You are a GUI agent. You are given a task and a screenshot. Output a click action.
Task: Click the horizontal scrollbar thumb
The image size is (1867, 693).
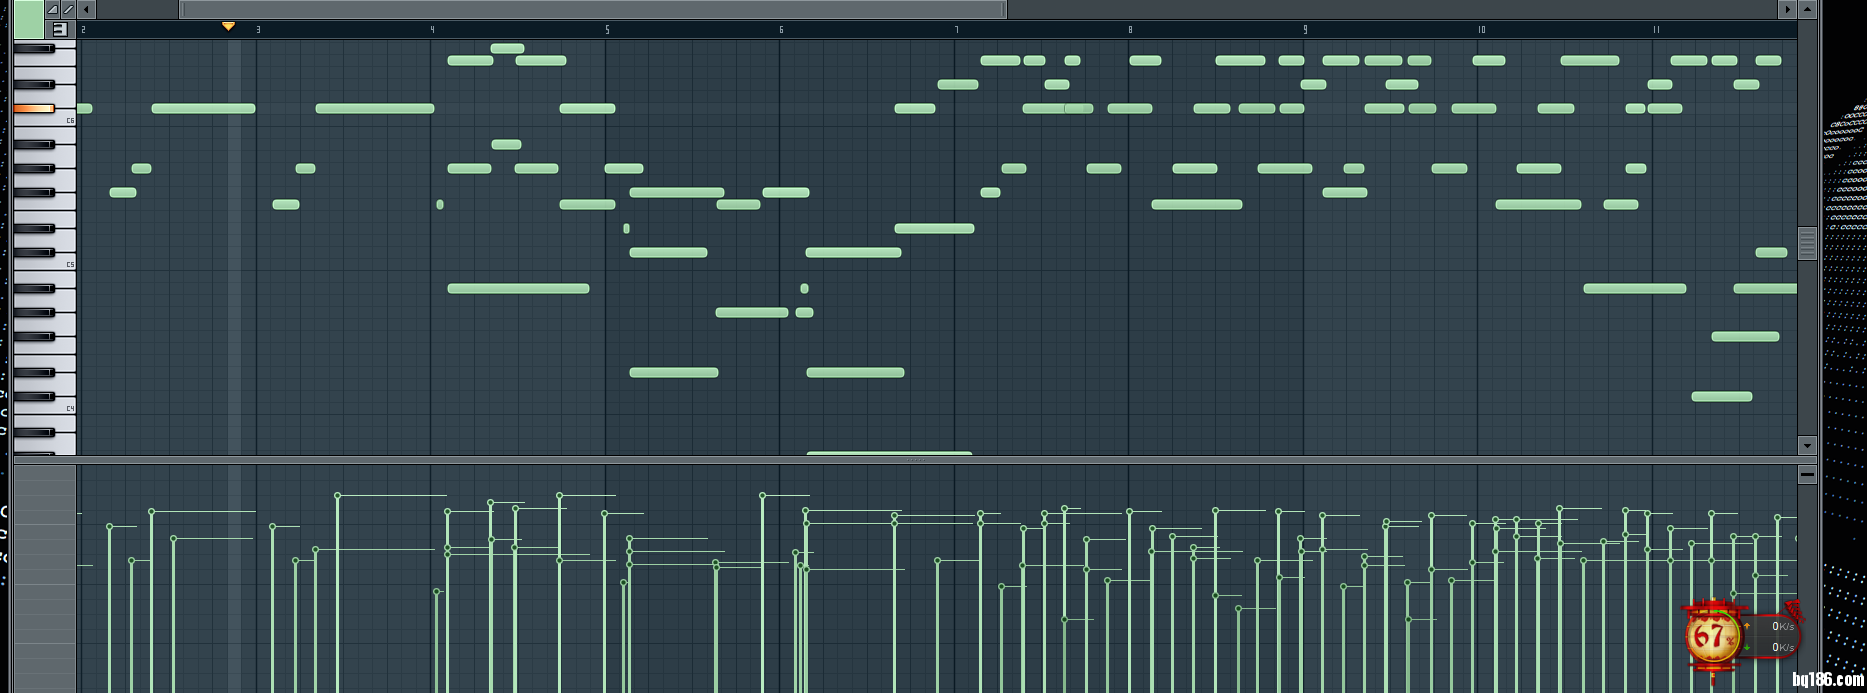[x=592, y=10]
